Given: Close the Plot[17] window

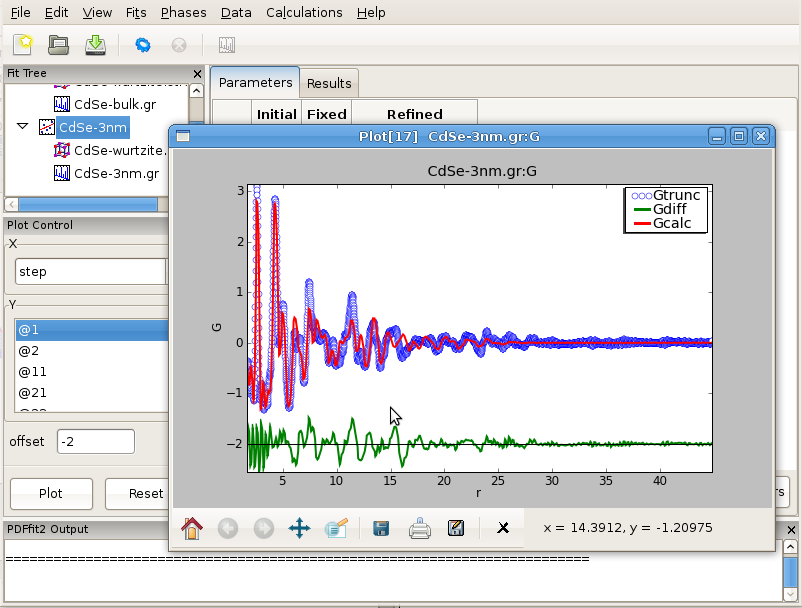Looking at the screenshot, I should (761, 136).
